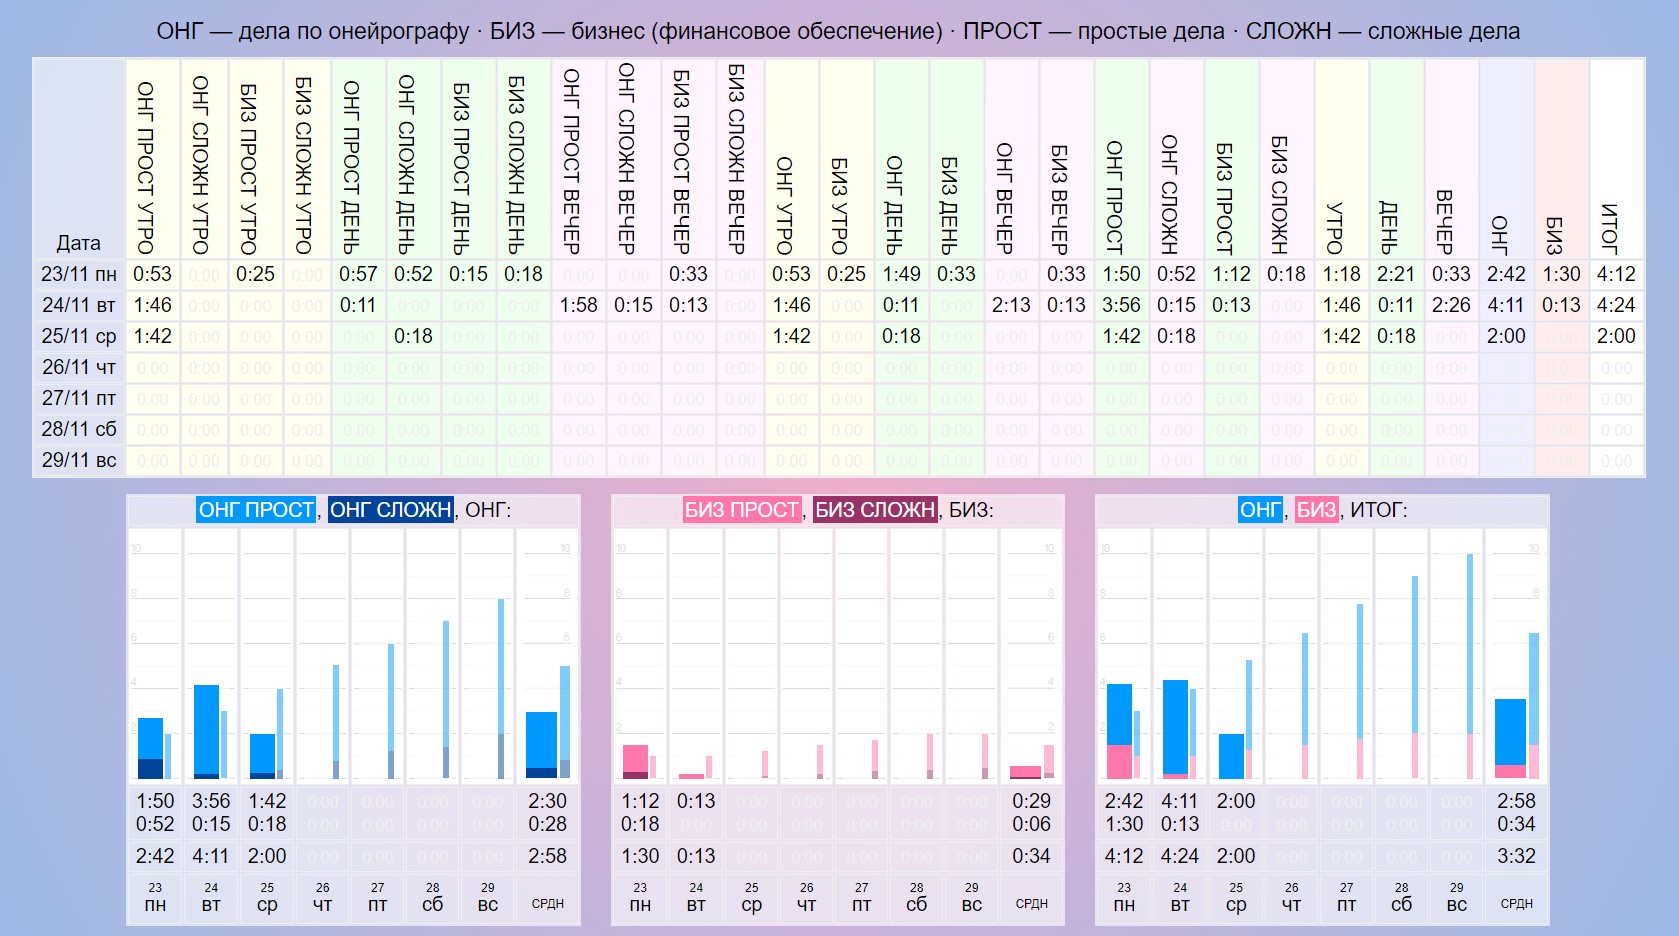The image size is (1679, 936).
Task: Select the 0:29 average value under the БИЗ chart
Action: [x=1031, y=801]
